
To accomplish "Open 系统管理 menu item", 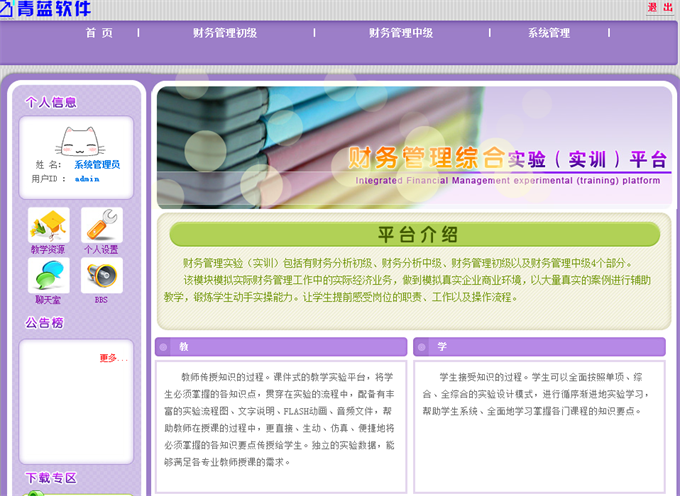I will [549, 33].
